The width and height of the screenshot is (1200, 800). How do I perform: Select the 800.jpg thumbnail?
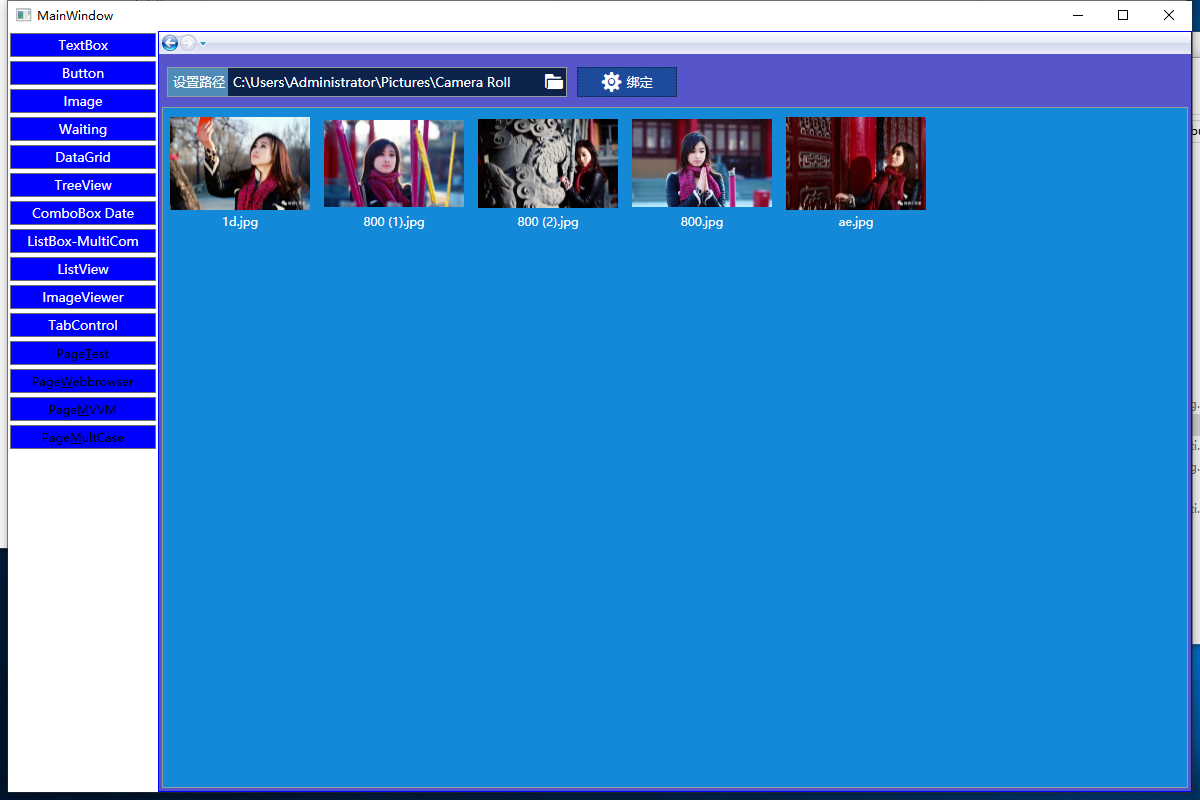702,163
